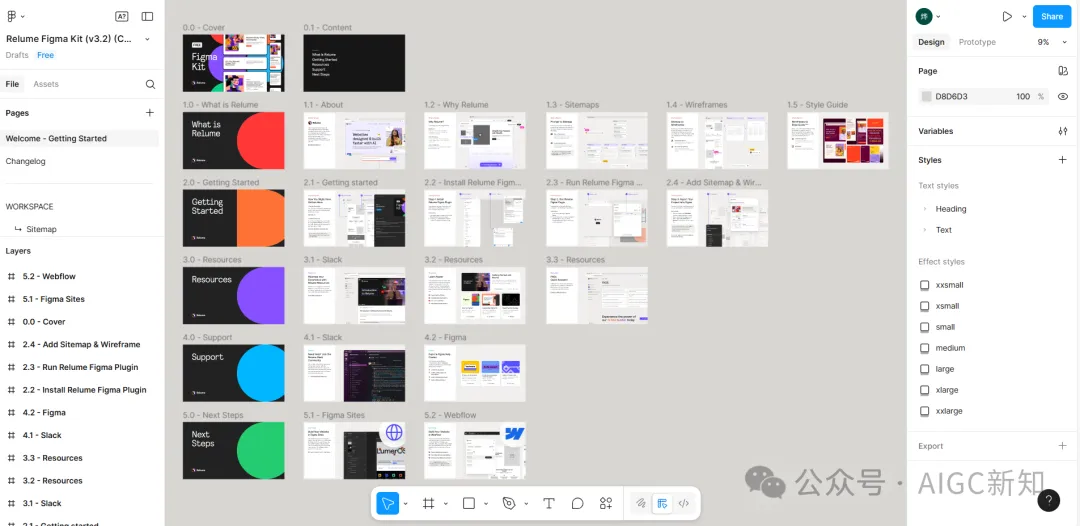
Task: Open the 9% zoom dropdown
Action: [x=1047, y=42]
